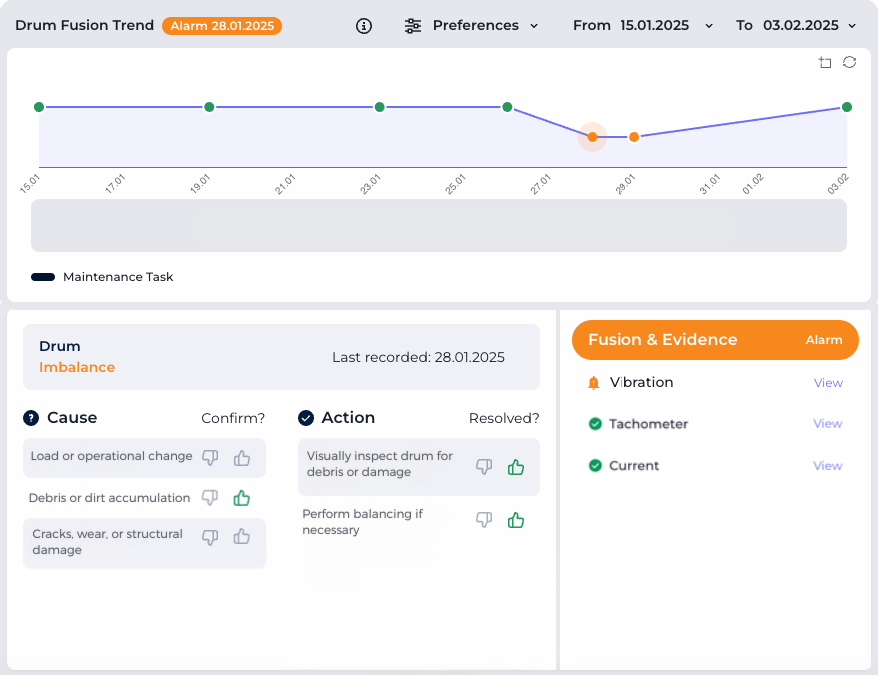This screenshot has width=878, height=675.
Task: Select the green data point at 19.01
Action: tap(209, 107)
